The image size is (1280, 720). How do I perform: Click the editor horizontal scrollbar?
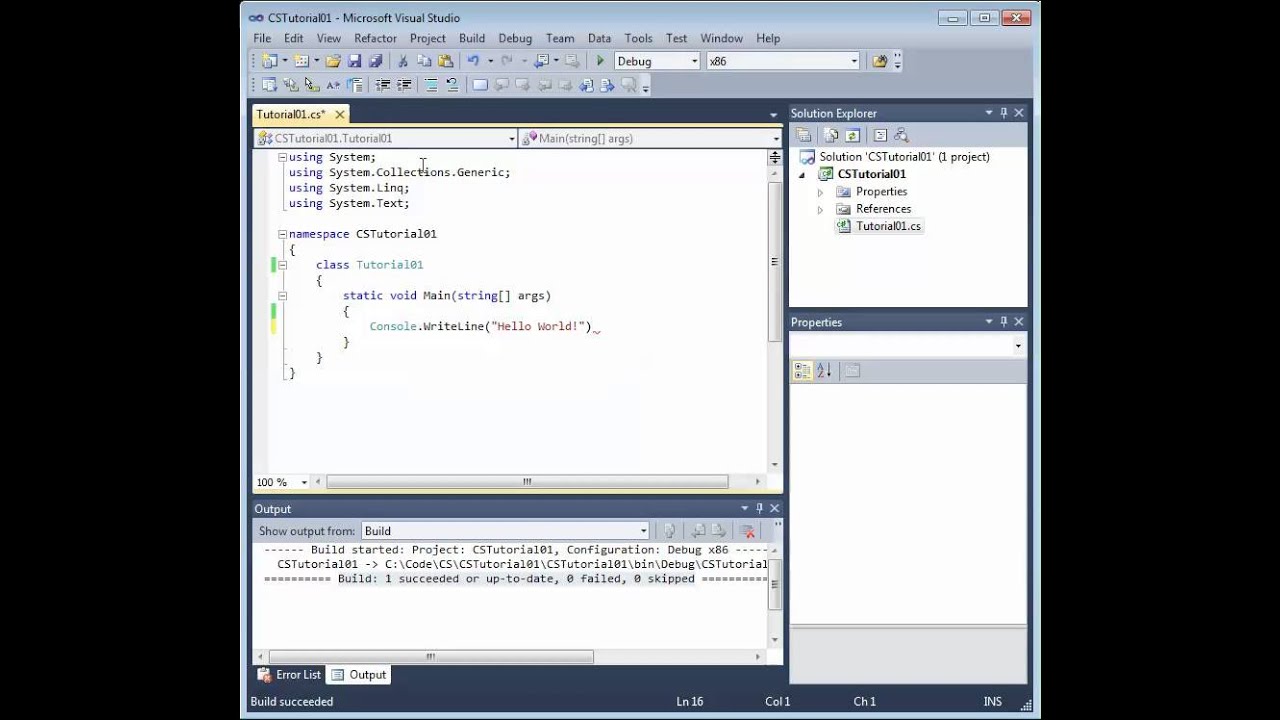tap(527, 482)
